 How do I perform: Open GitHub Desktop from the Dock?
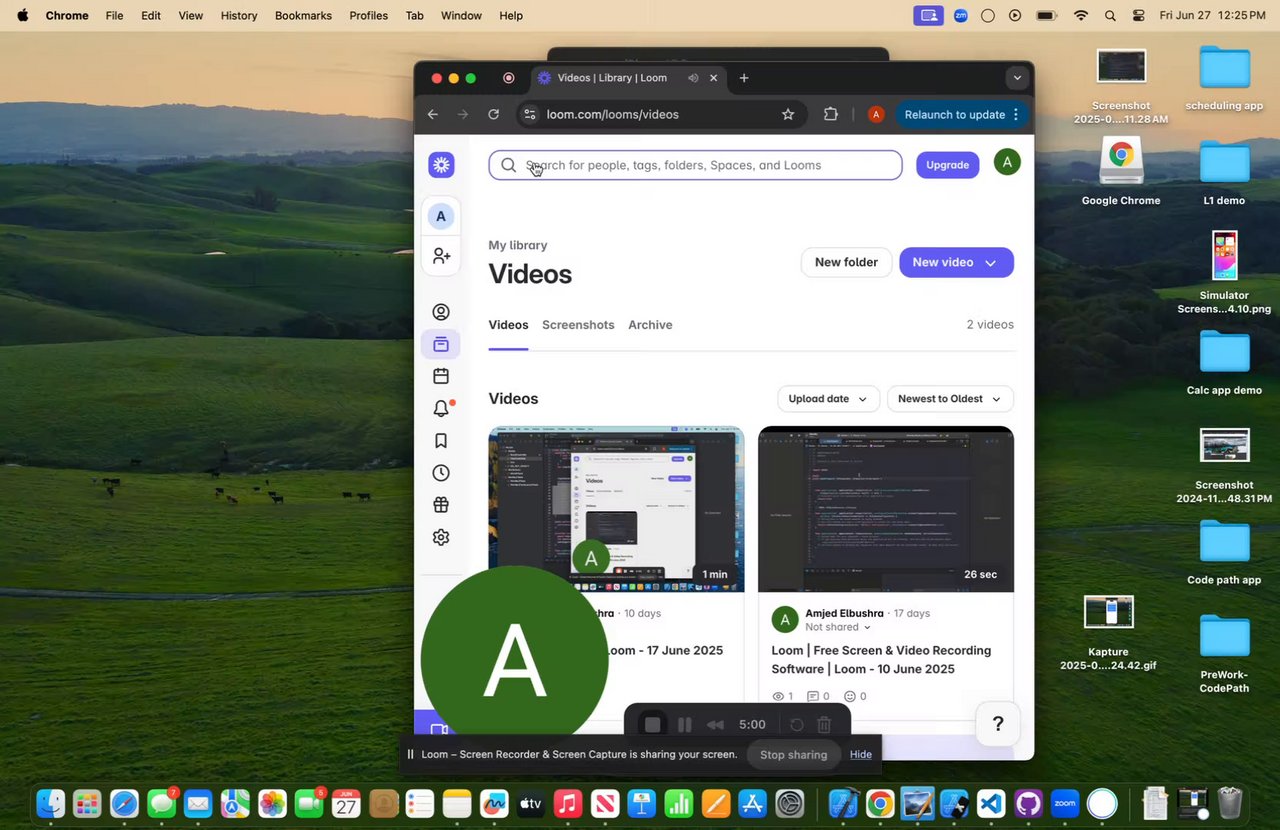click(1028, 802)
